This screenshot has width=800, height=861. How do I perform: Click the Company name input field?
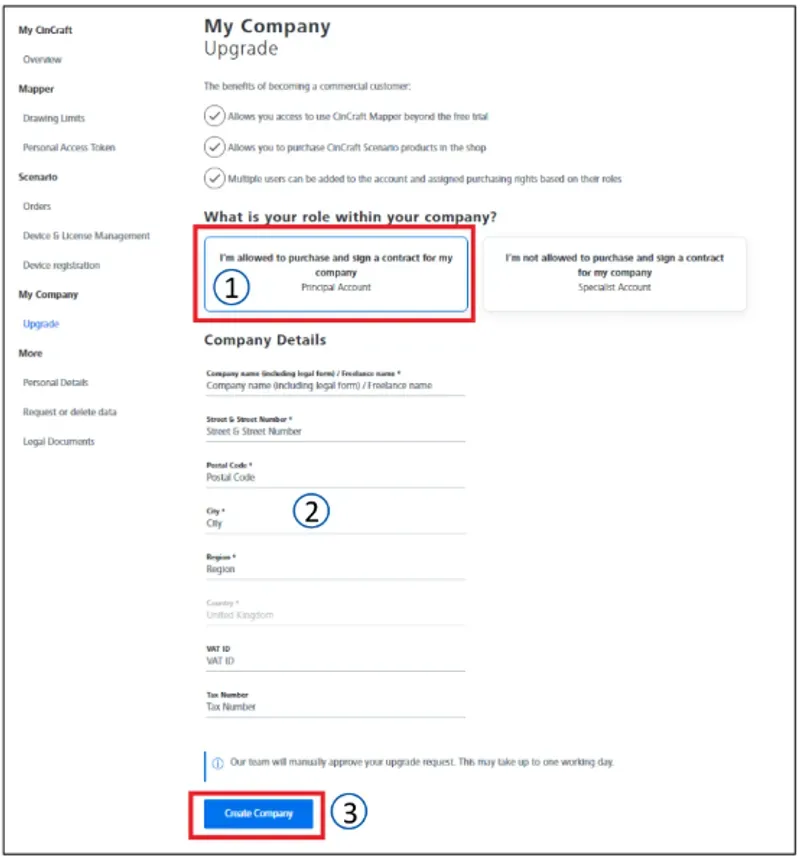(x=335, y=385)
